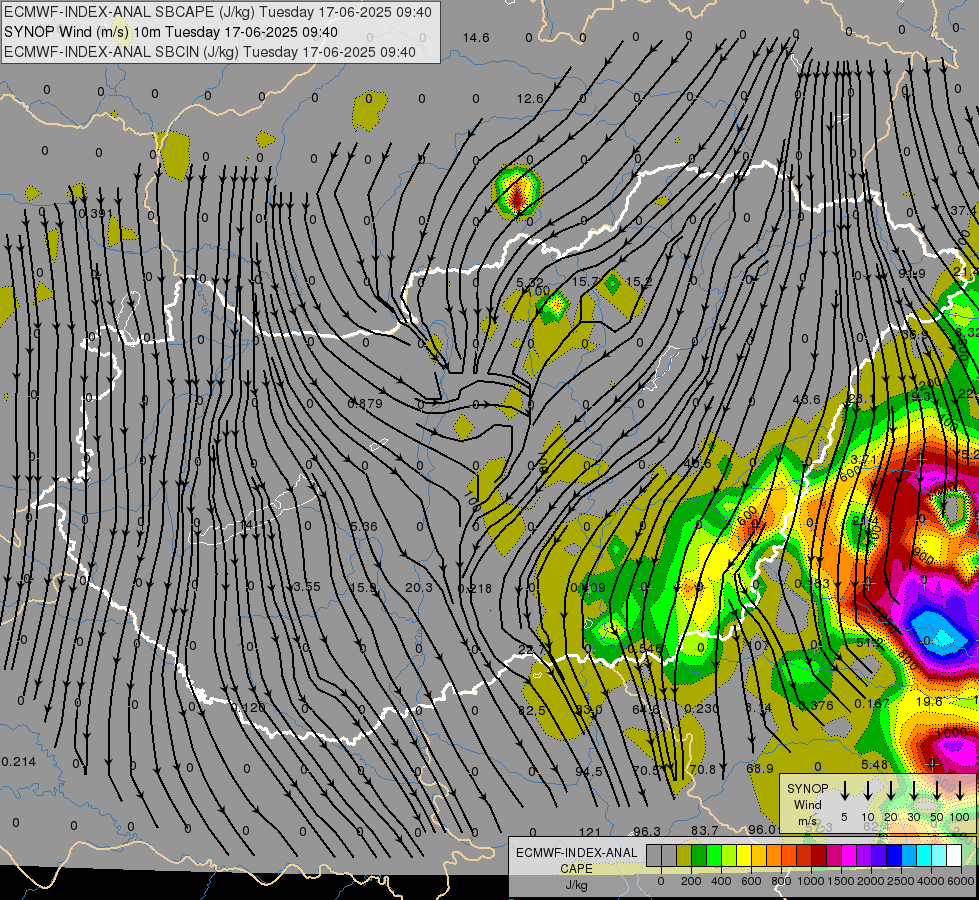Pick the dark green CAPE legend swatch

[699, 856]
